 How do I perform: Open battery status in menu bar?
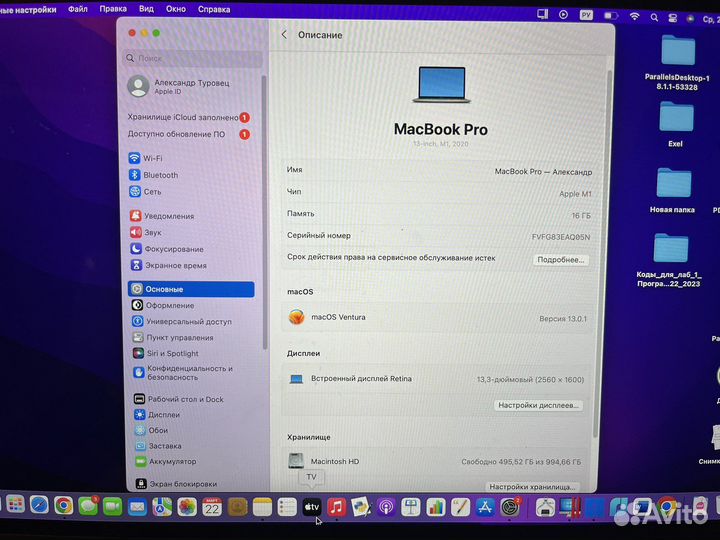(610, 16)
